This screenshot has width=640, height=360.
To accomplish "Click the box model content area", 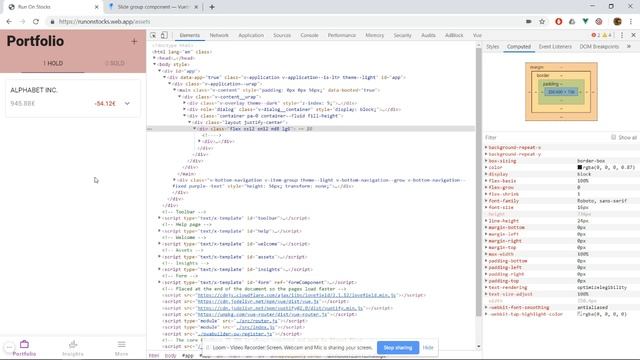I will pyautogui.click(x=561, y=92).
